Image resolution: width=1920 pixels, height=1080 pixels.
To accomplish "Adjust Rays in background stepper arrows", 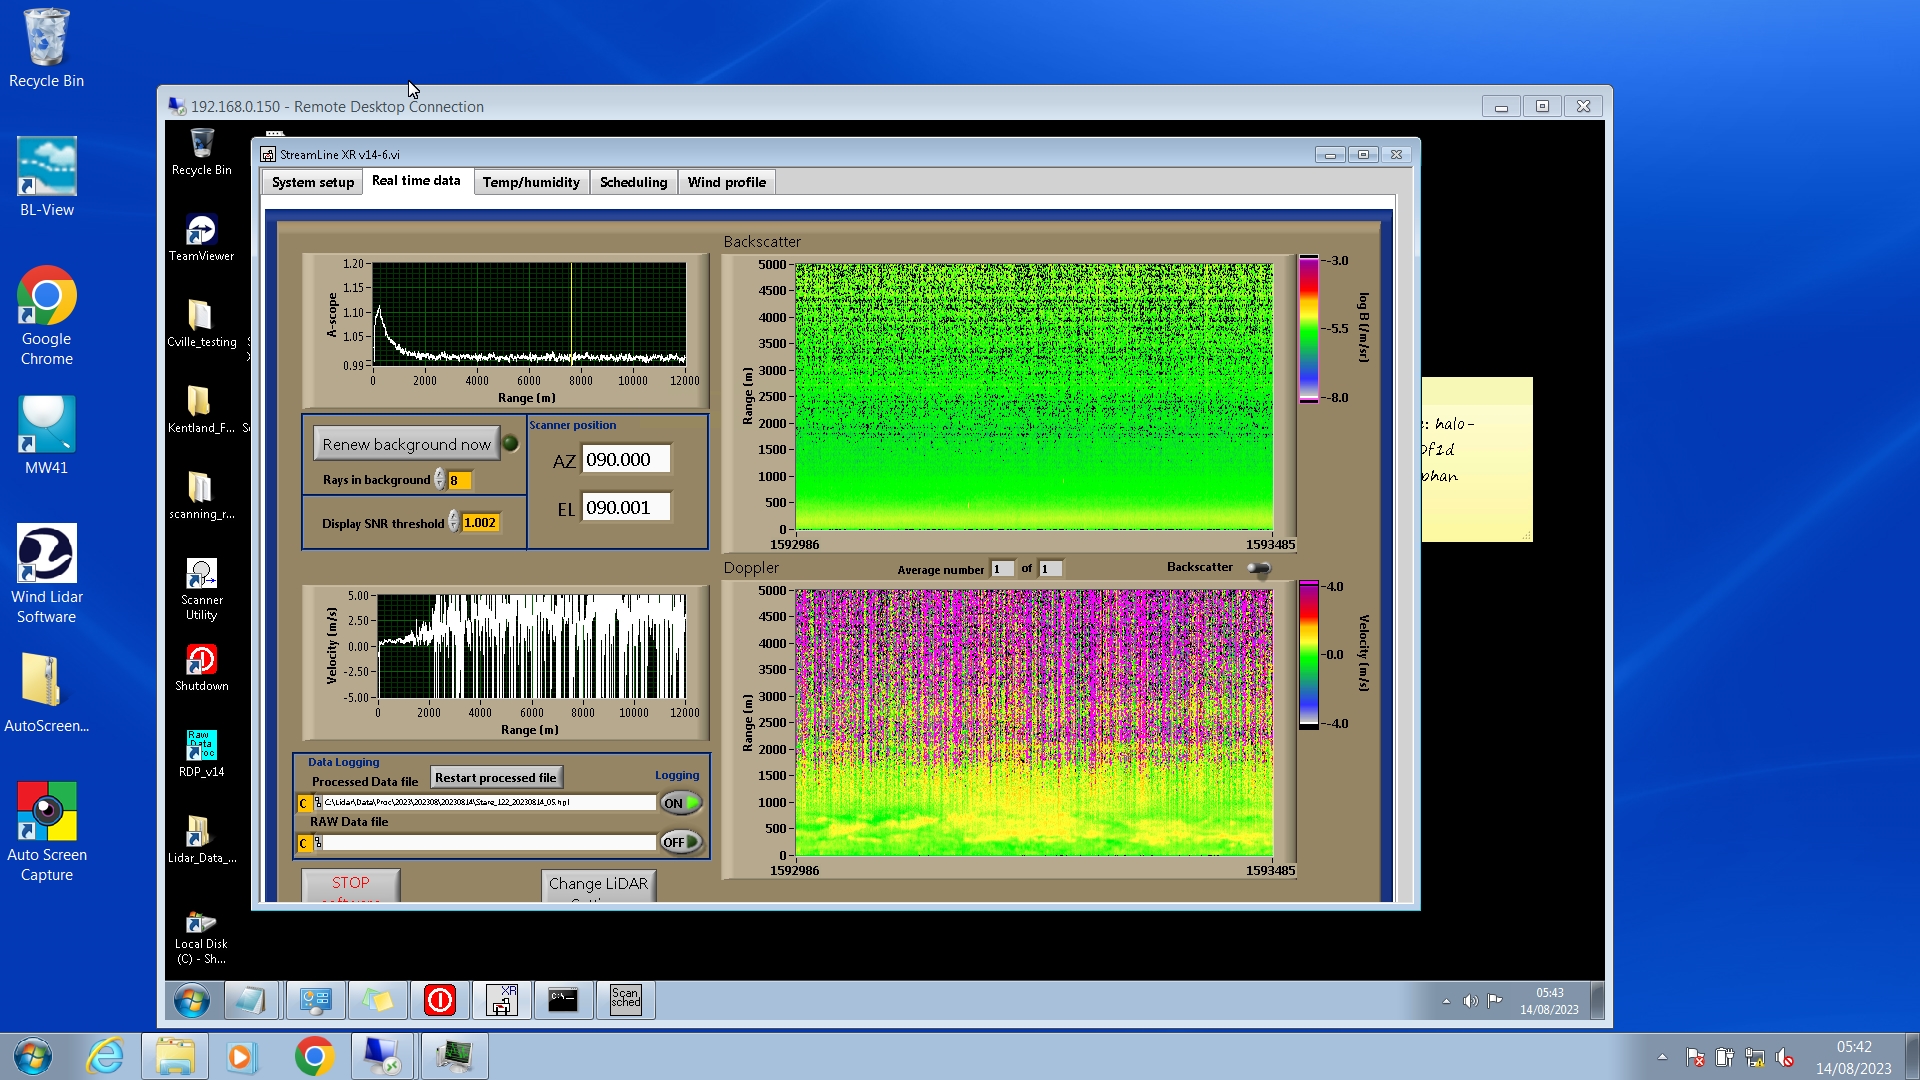I will (x=440, y=480).
